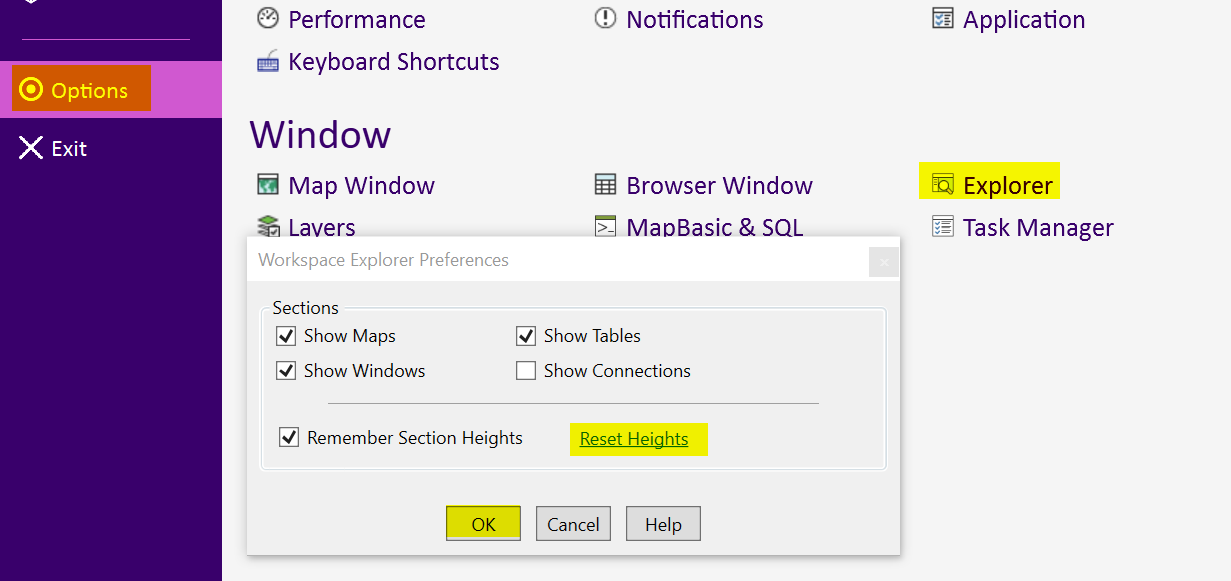The height and width of the screenshot is (581, 1231).
Task: Click the Application settings icon
Action: [942, 18]
